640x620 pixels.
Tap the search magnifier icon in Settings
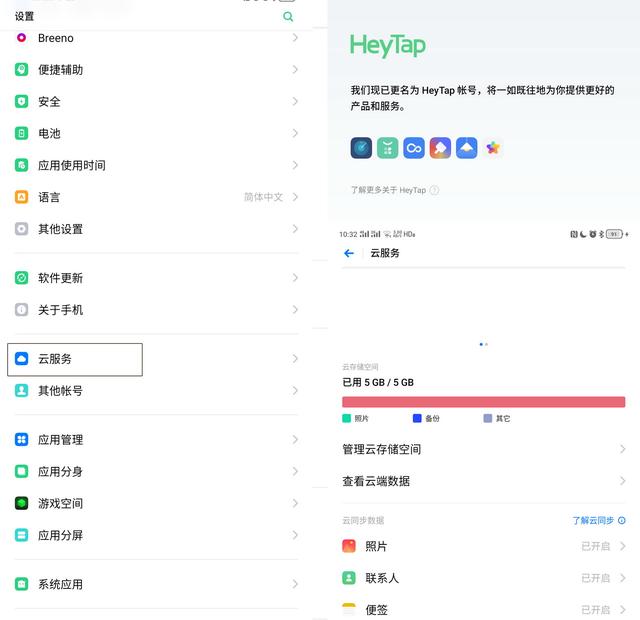(x=288, y=17)
